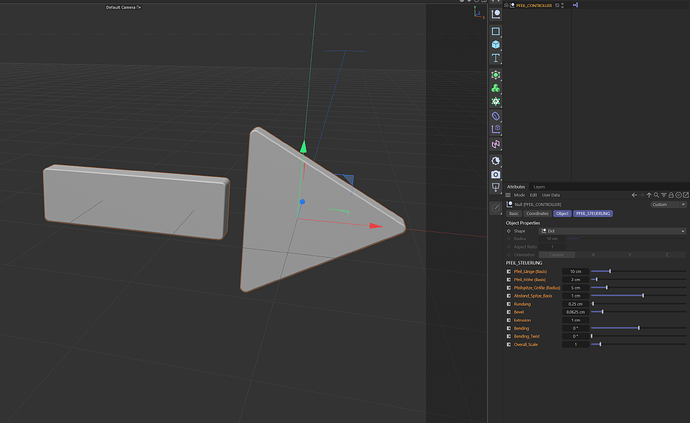Toggle keyframe for Rundung parameter

[x=509, y=304]
